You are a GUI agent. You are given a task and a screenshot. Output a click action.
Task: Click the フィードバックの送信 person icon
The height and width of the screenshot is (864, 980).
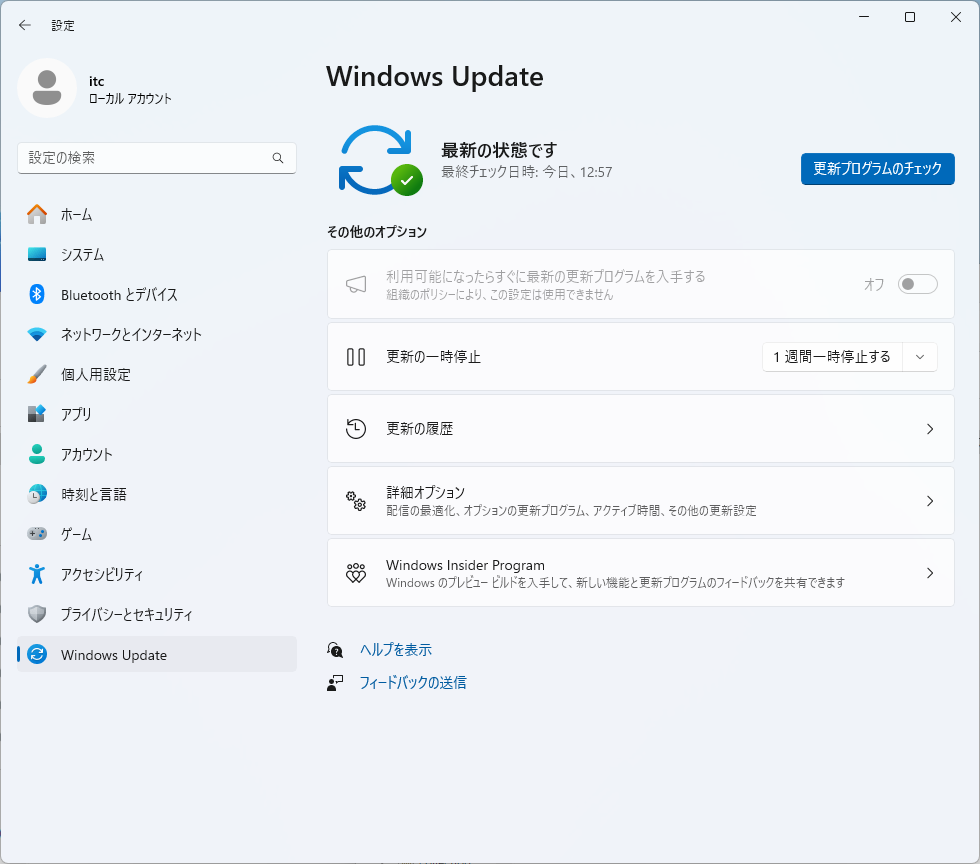tap(335, 683)
